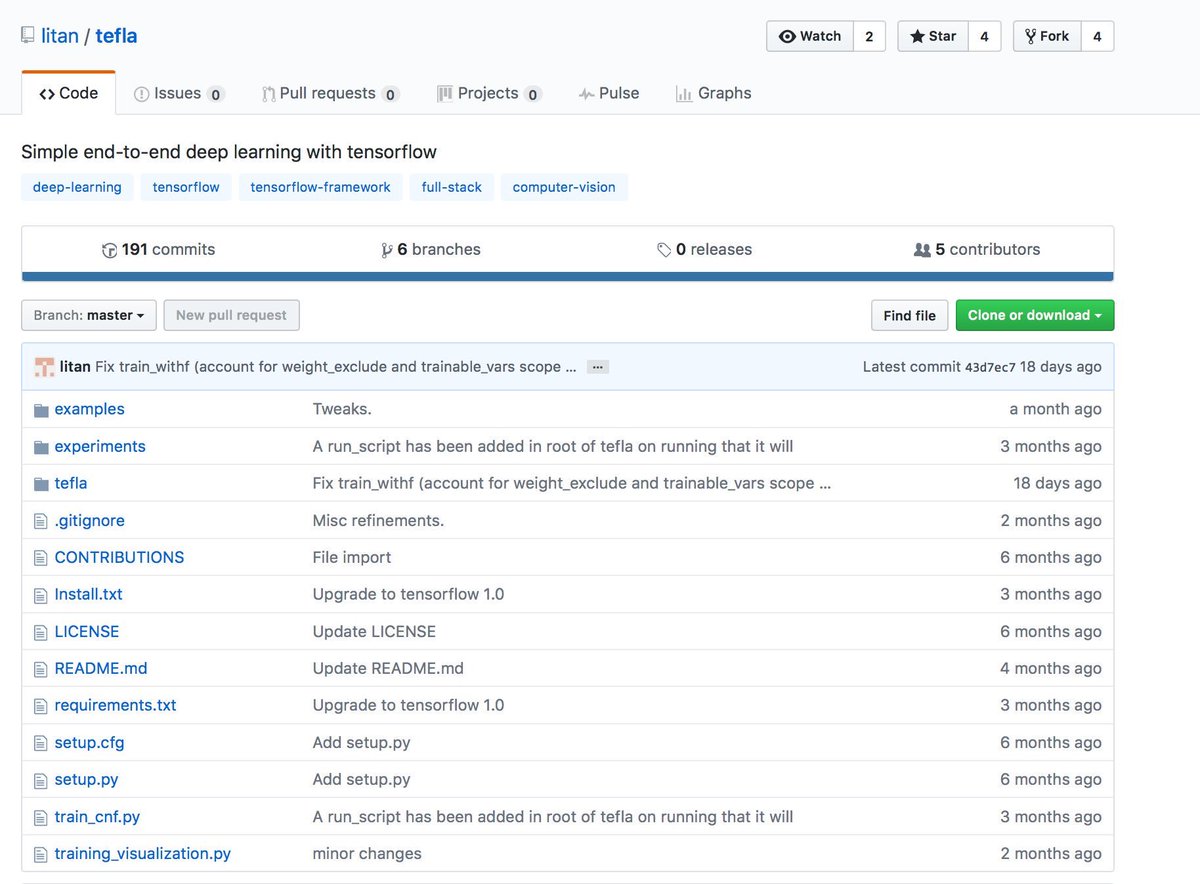Open the Graphs tab
Viewport: 1200px width, 884px height.
[714, 93]
